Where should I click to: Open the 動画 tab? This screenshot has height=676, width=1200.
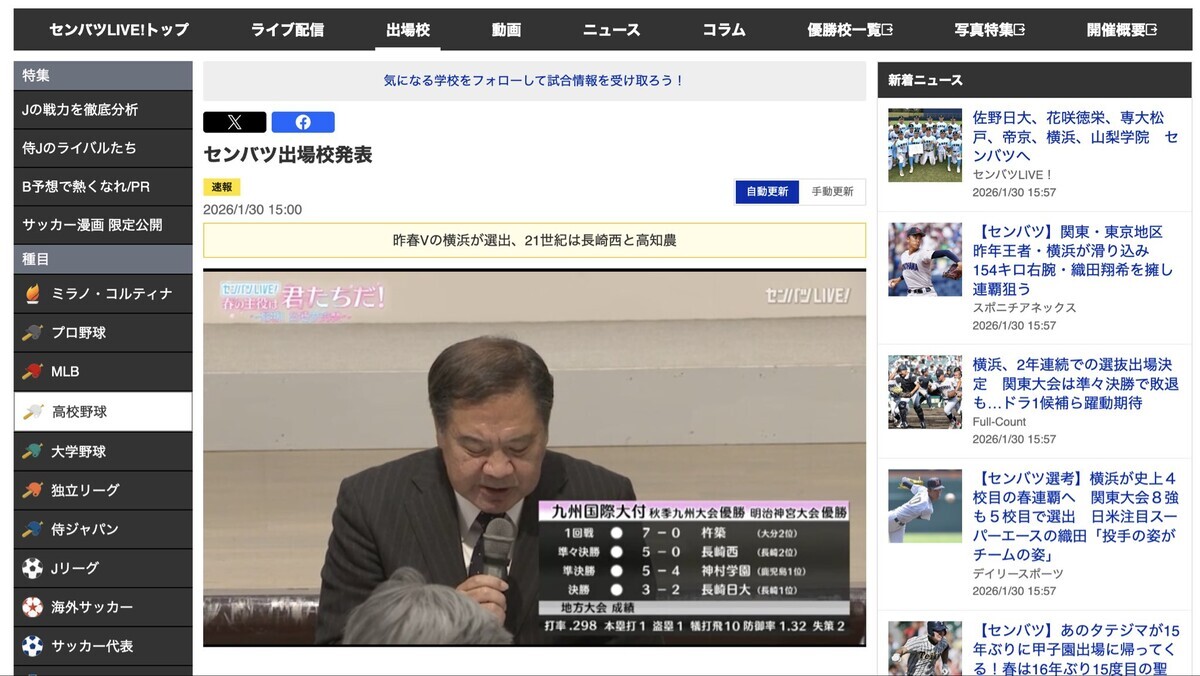click(x=507, y=30)
